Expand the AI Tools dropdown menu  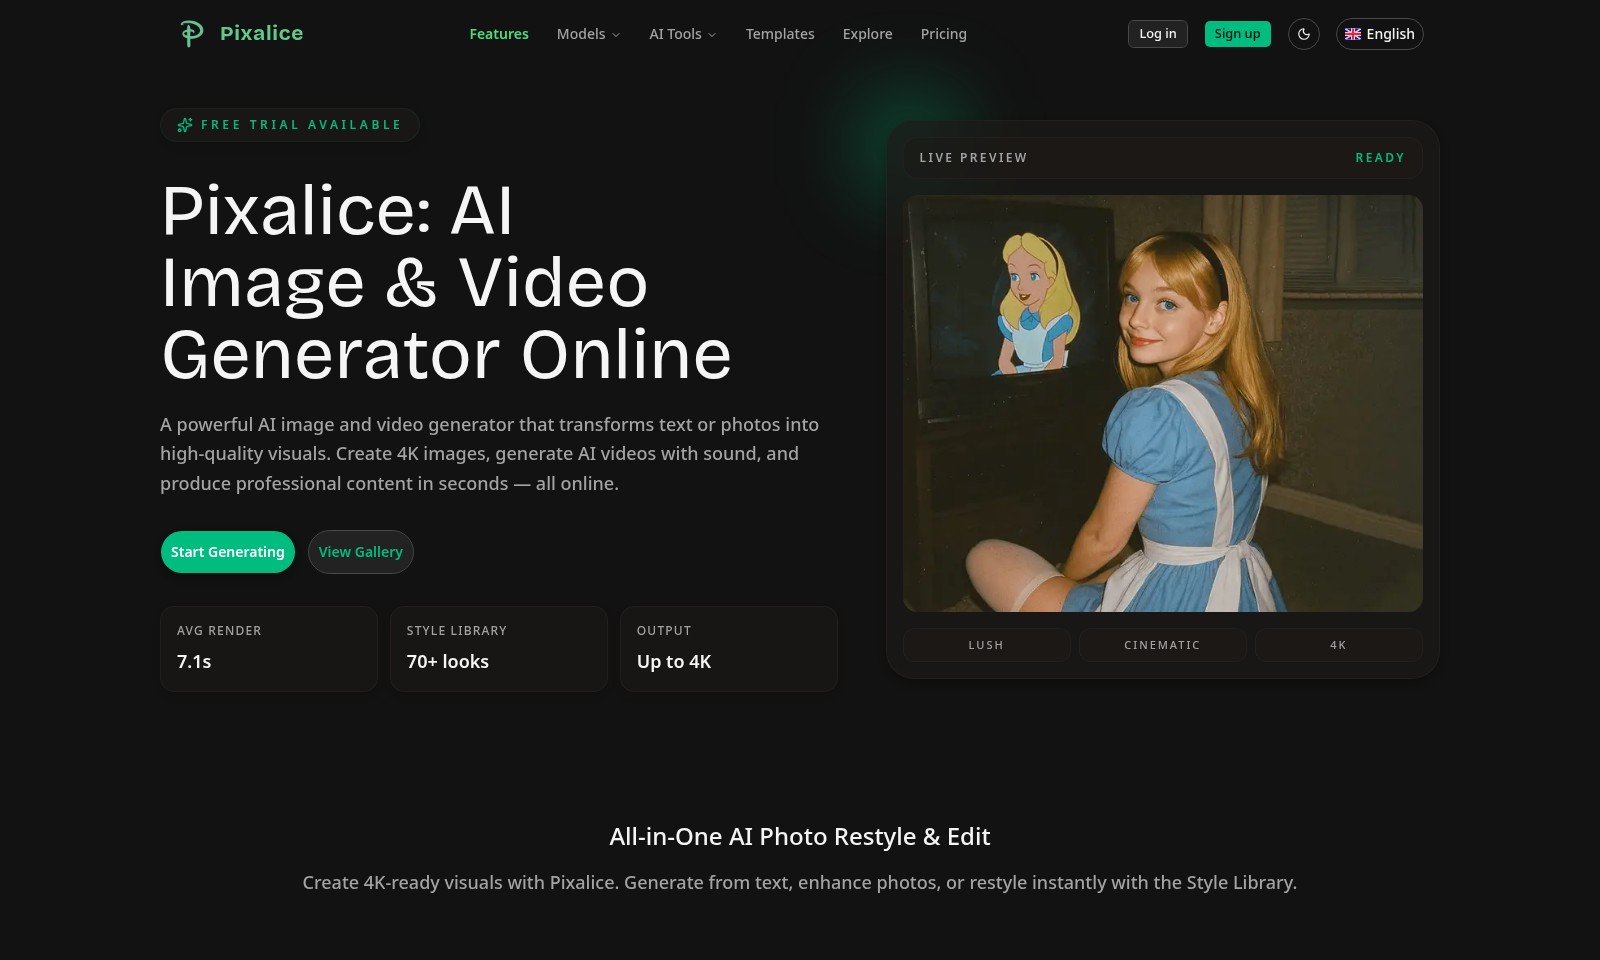tap(683, 34)
